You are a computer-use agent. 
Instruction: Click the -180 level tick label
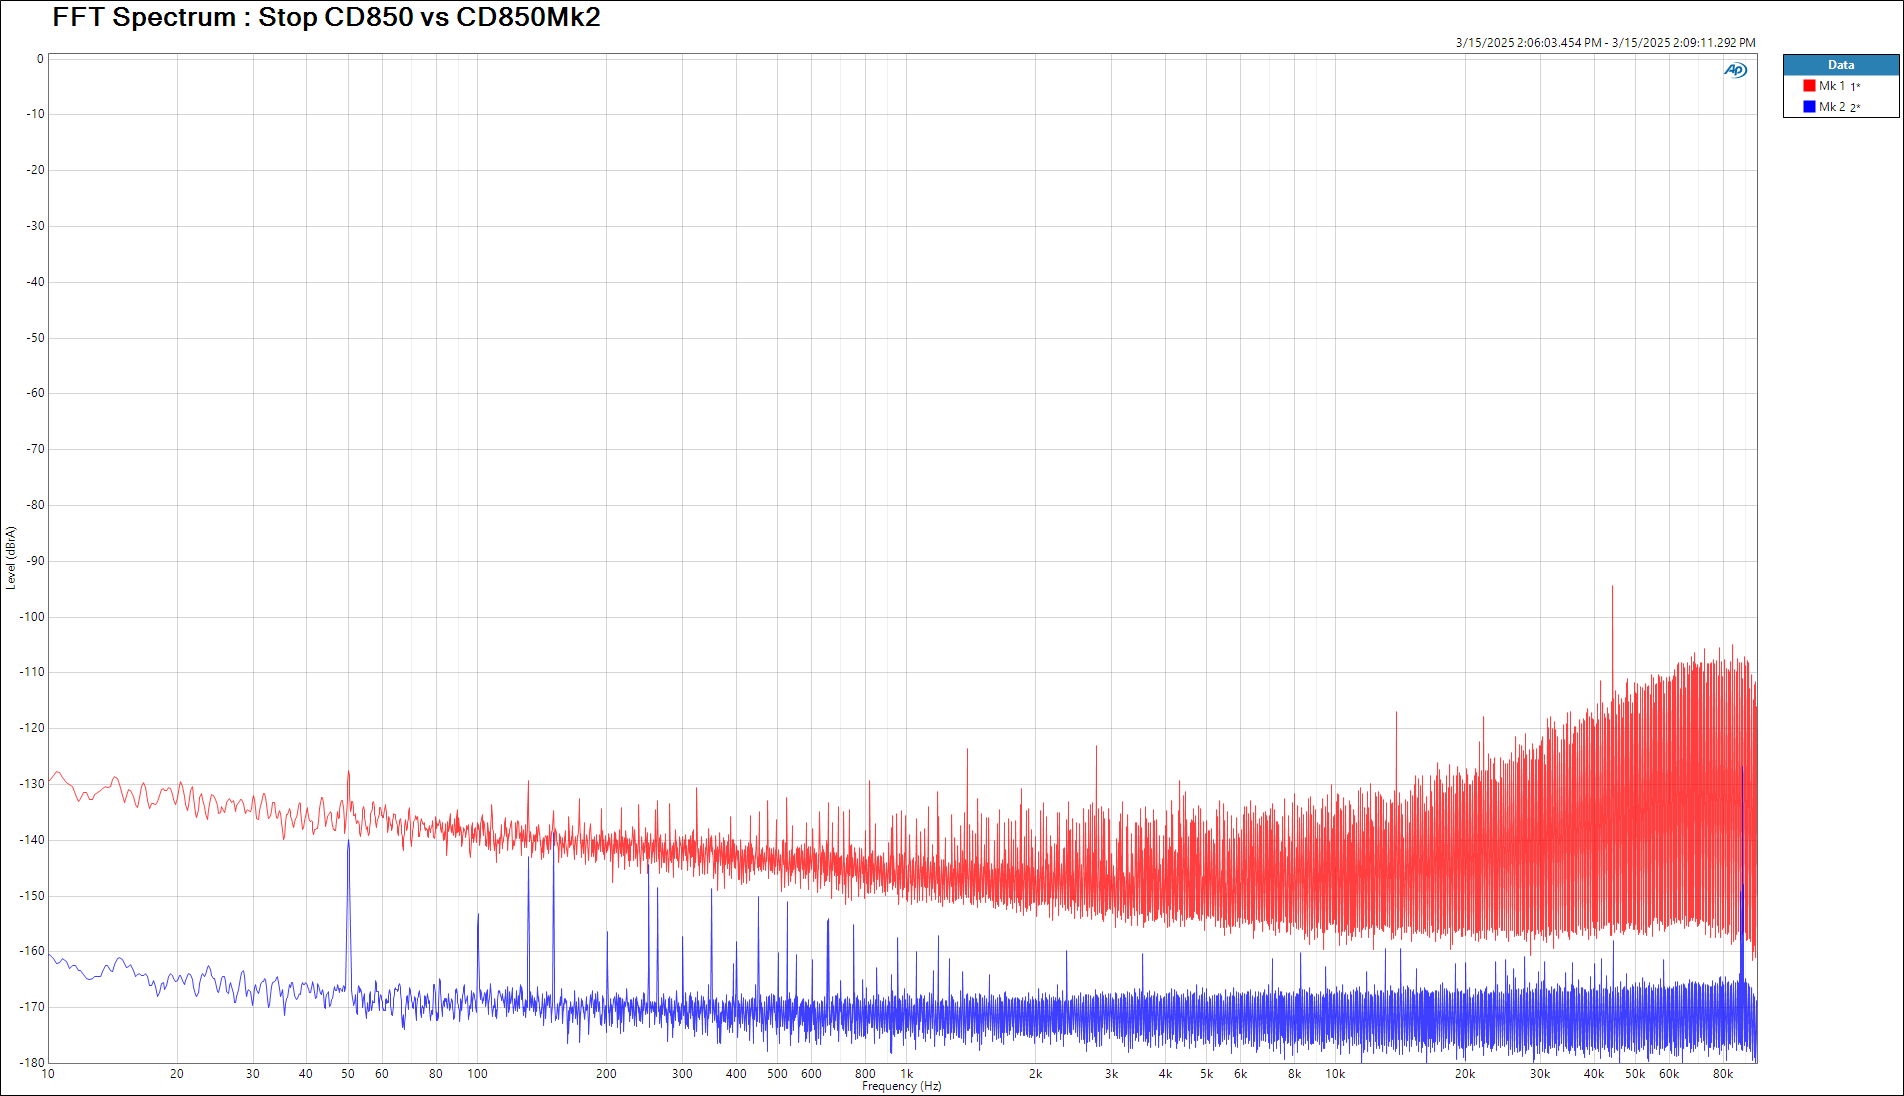coord(33,1063)
